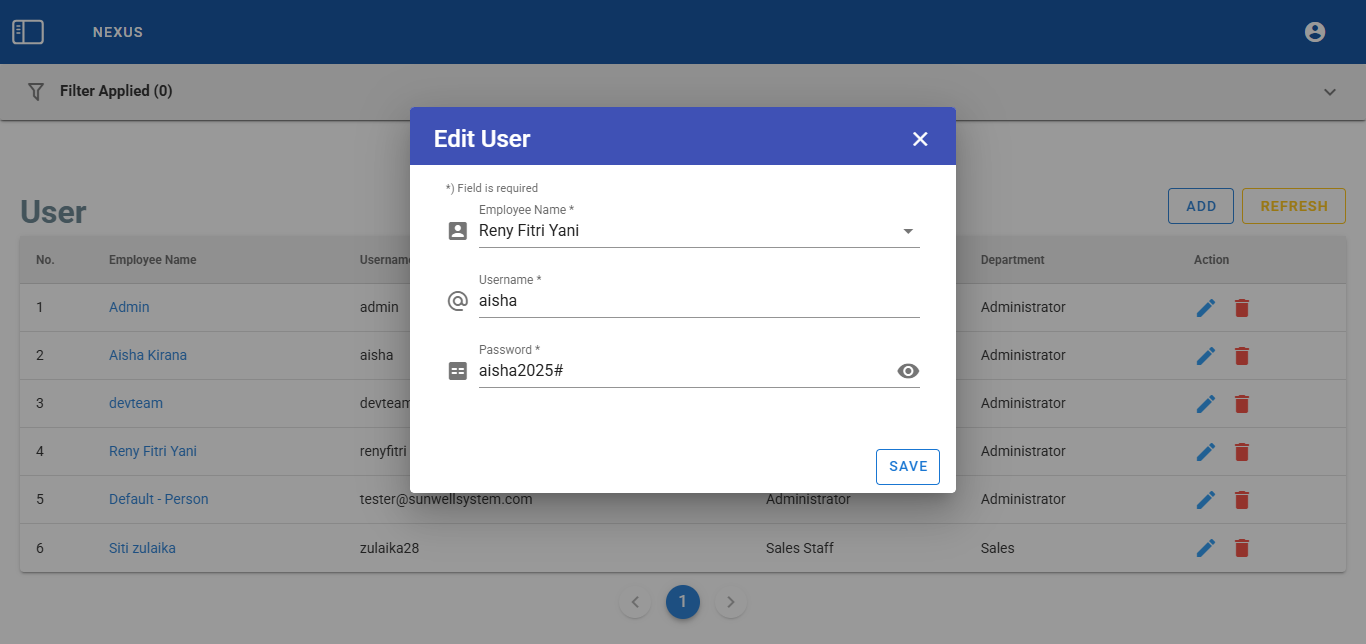Delete the Reny Fitri Yani row
This screenshot has width=1366, height=644.
(x=1242, y=452)
